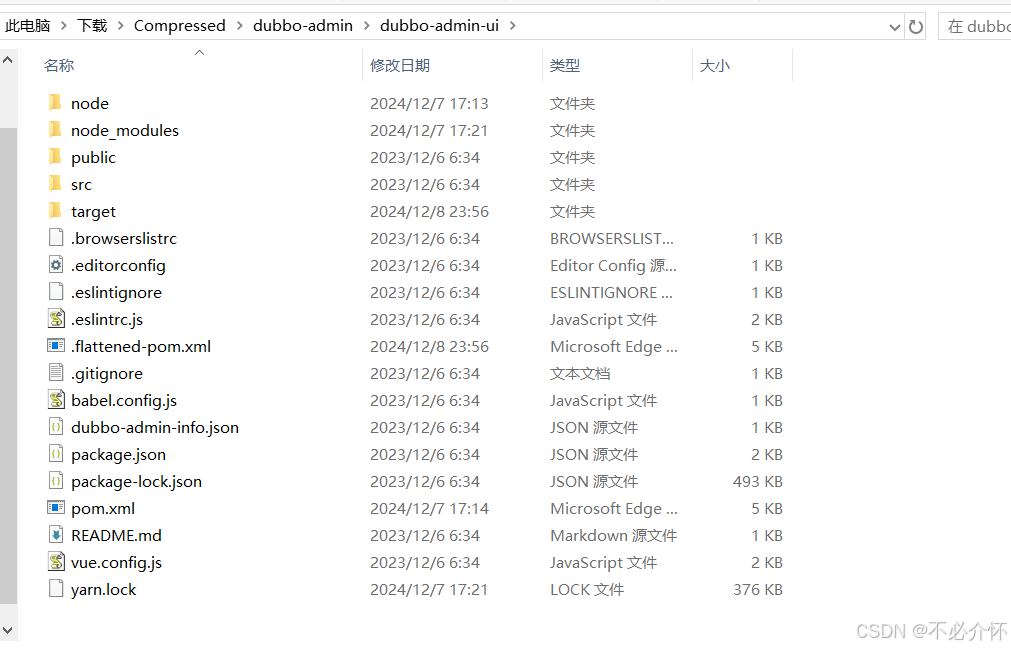The image size is (1011, 649).
Task: Open the address bar history dropdown
Action: tap(894, 27)
